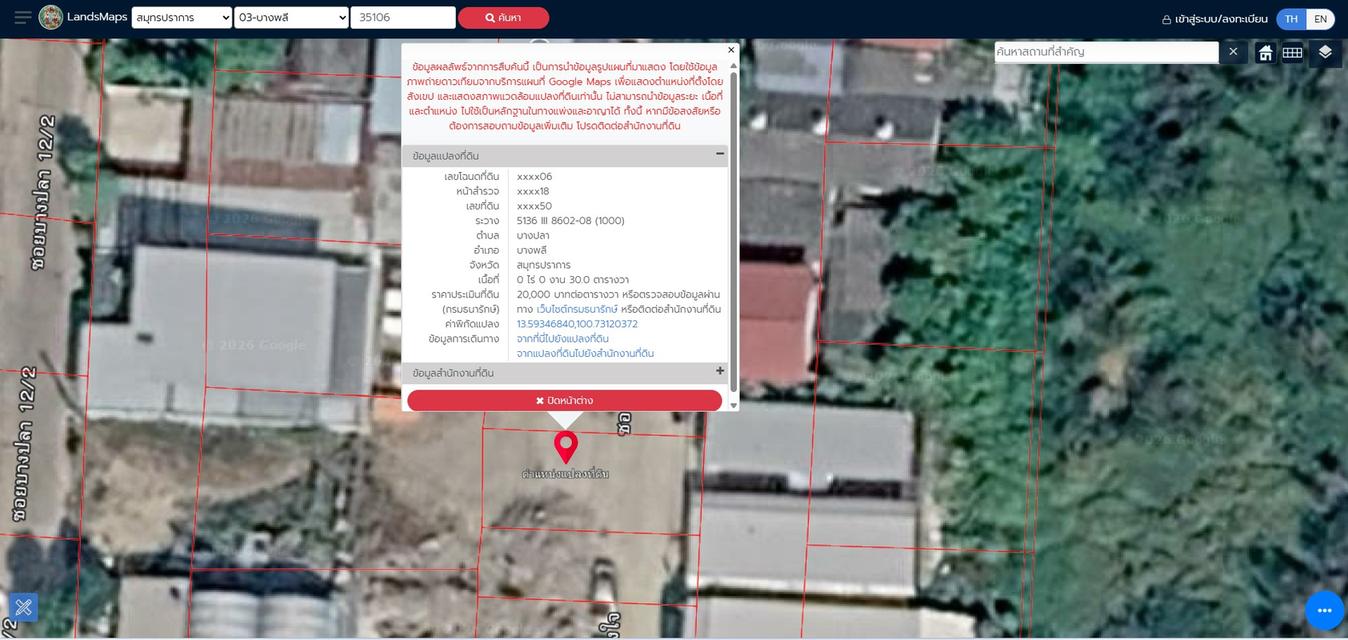Open the parcel coordinates link 13.59346840,100.73120372
This screenshot has height=640, width=1348.
577,324
